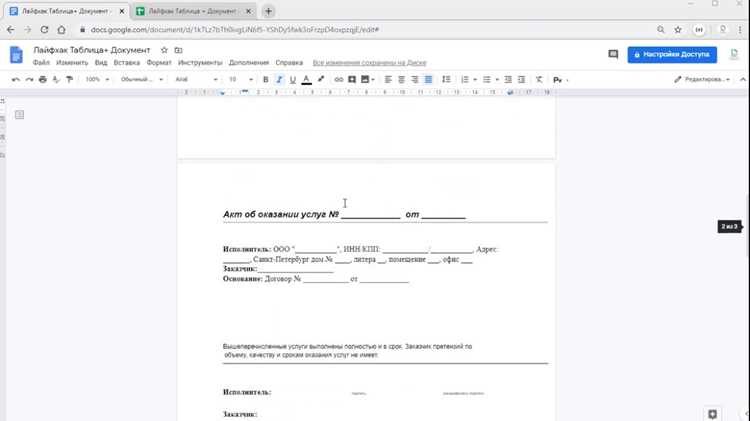Reload the browser page
This screenshot has width=750, height=421.
pos(44,30)
